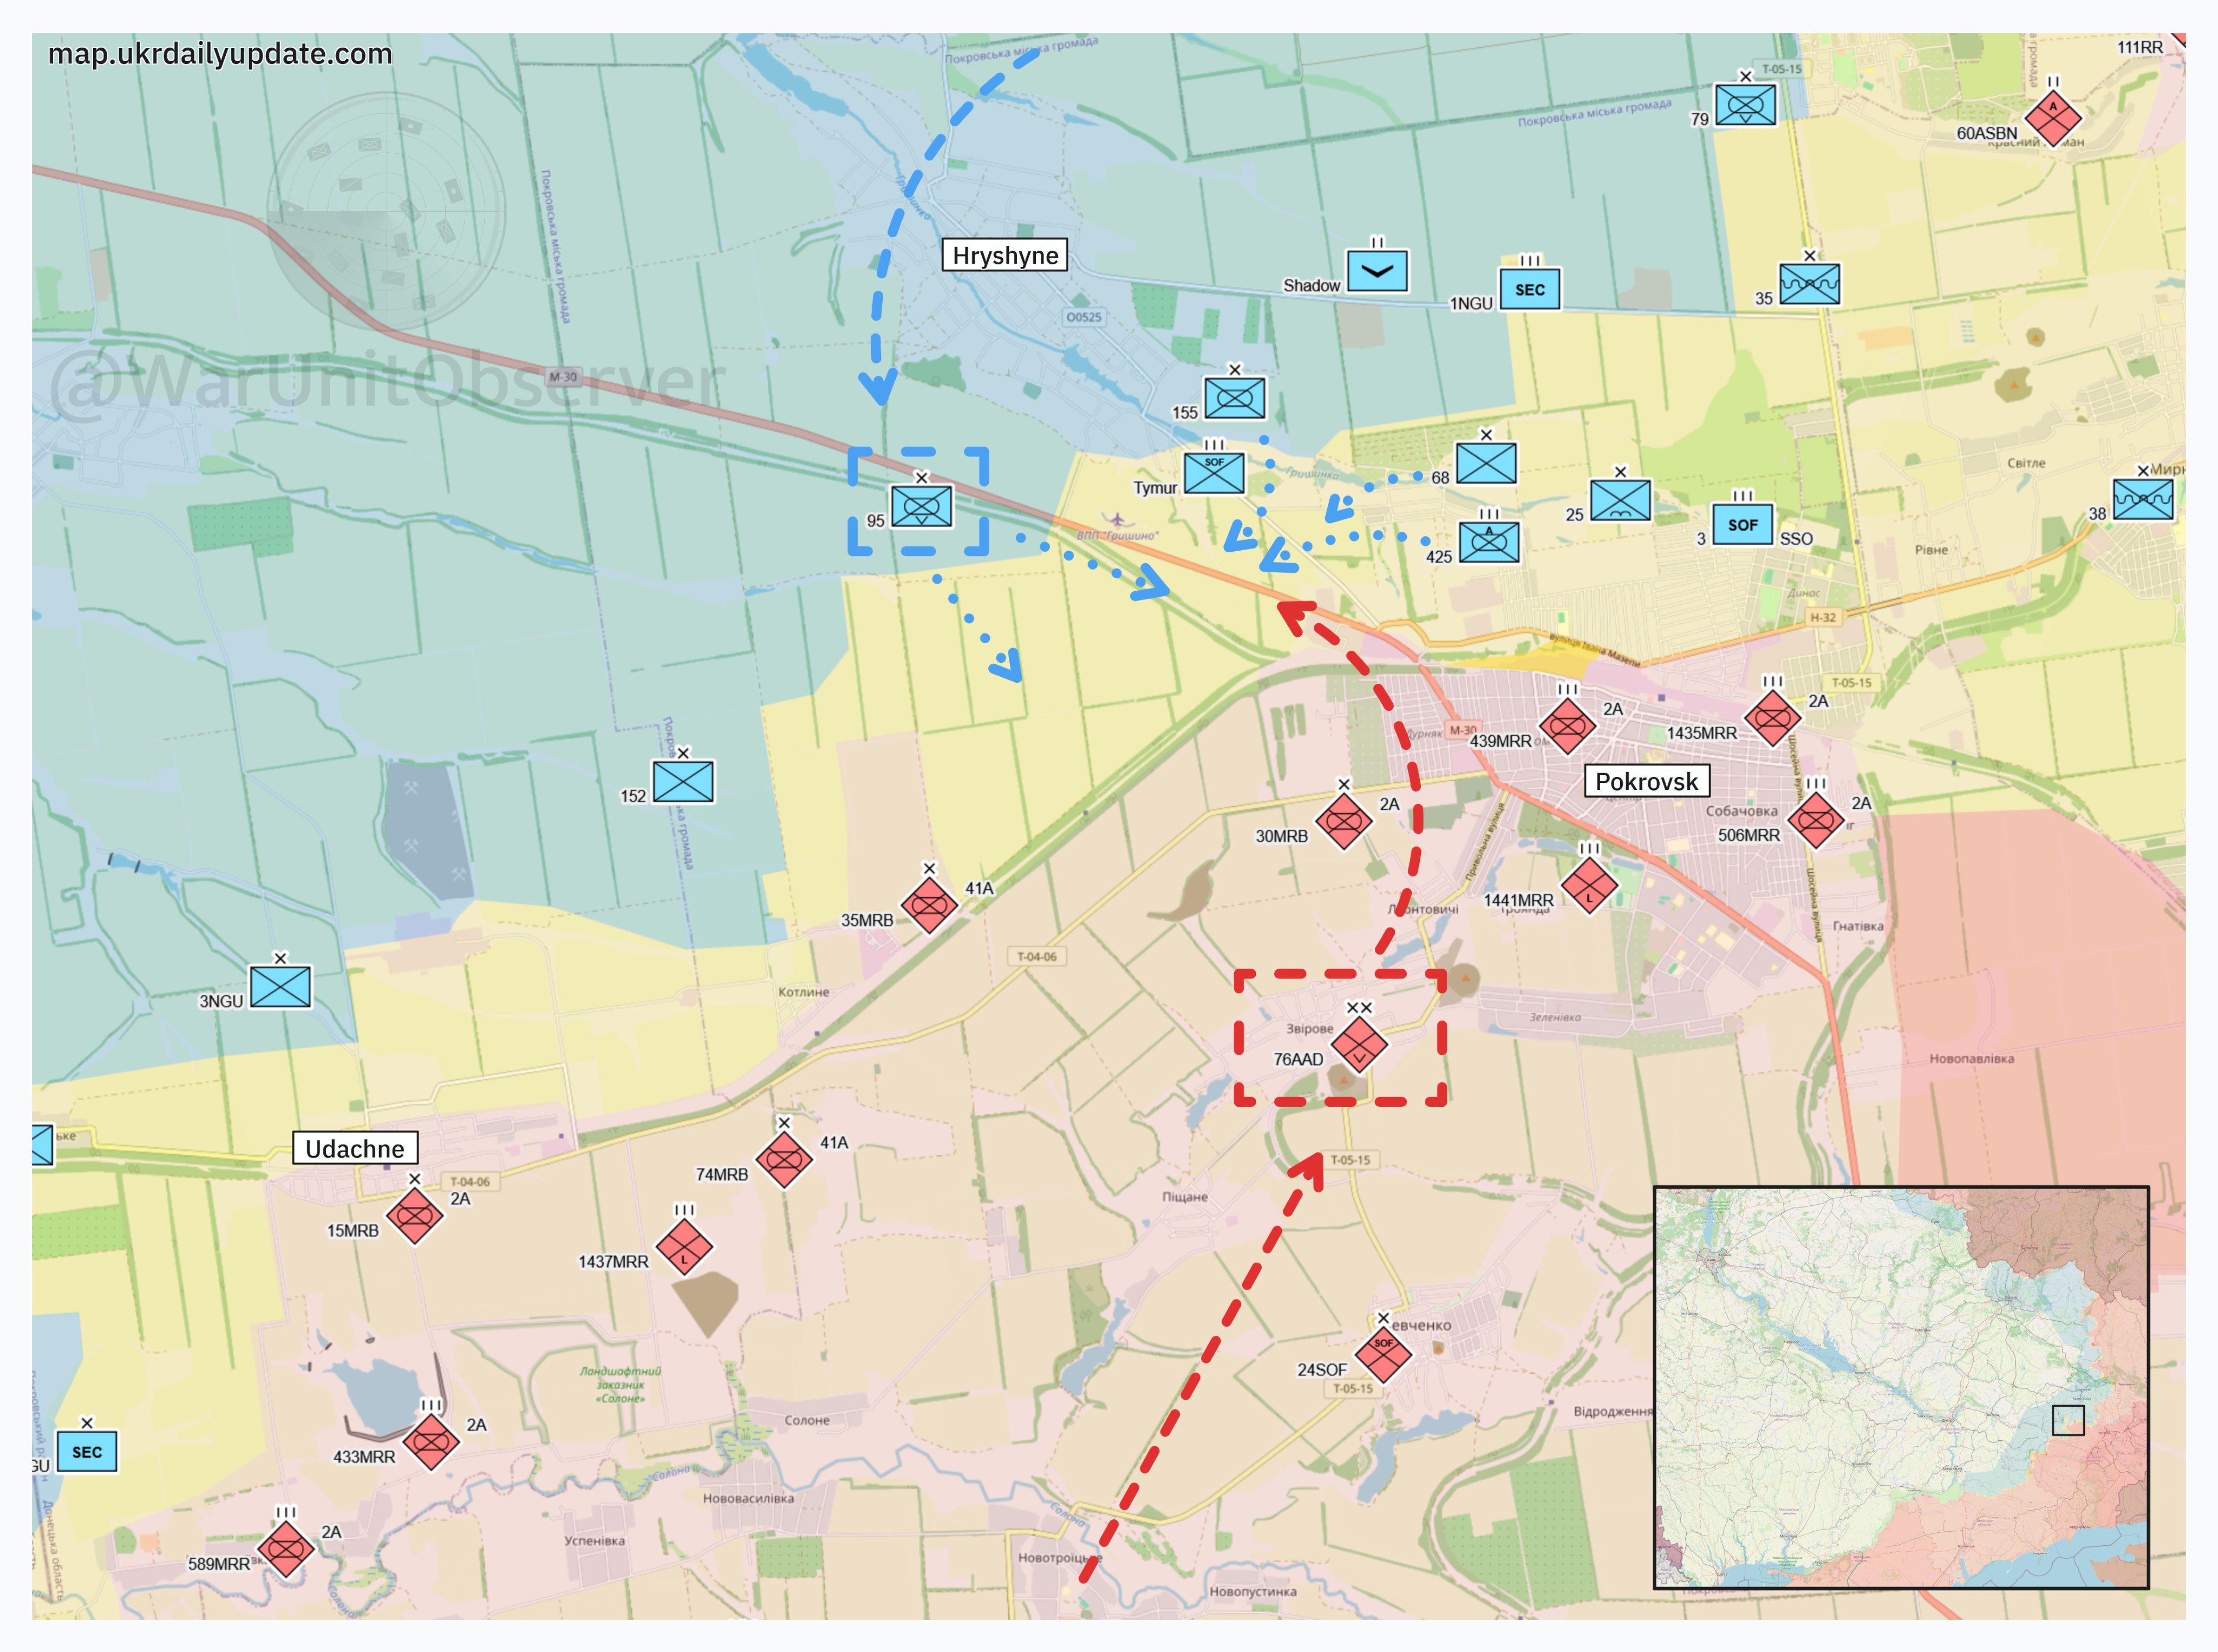This screenshot has width=2218, height=1652.
Task: Select the 38 marine brigade symbol
Action: point(2142,499)
